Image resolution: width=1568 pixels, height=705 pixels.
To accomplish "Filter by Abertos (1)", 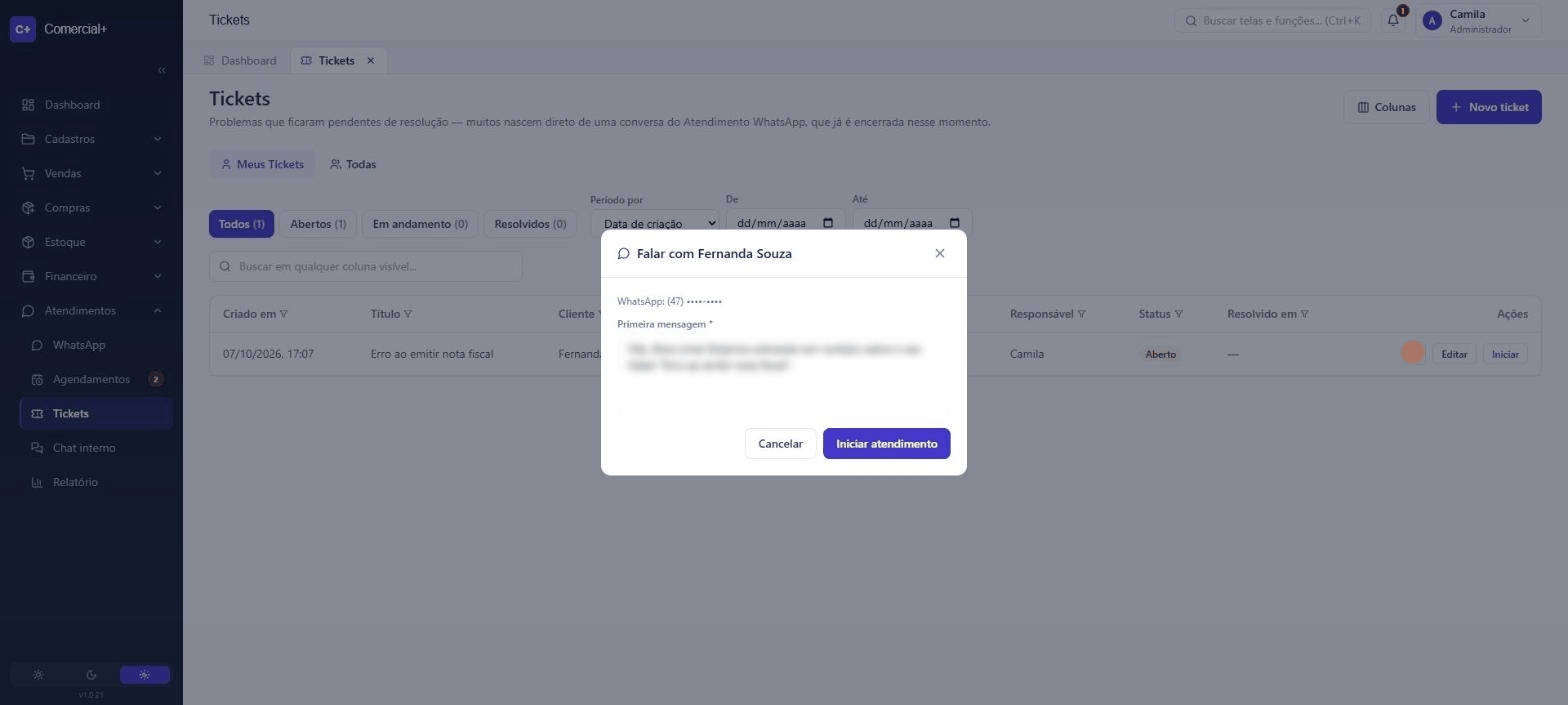I will (318, 224).
